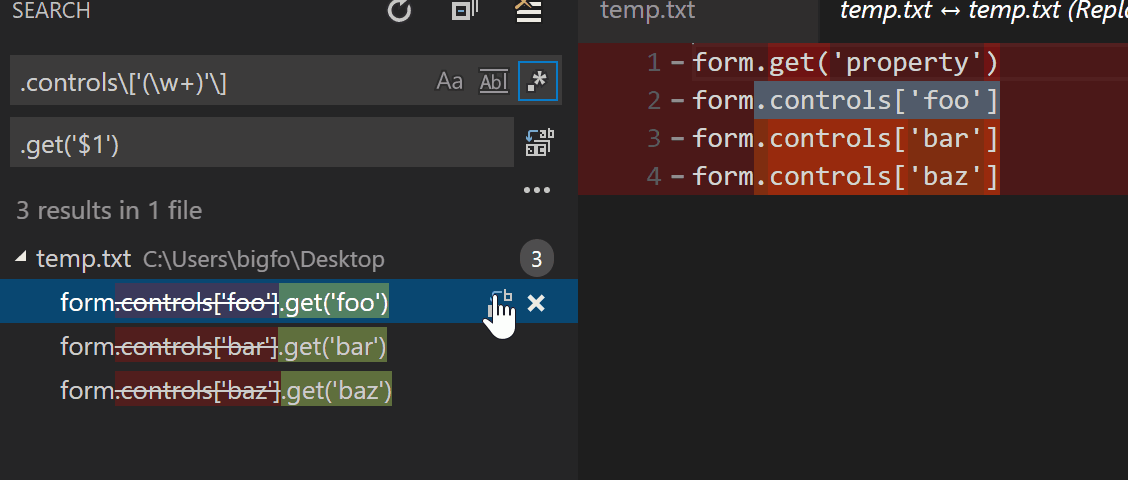
Task: Open the form.get('baz') search result
Action: (x=225, y=390)
